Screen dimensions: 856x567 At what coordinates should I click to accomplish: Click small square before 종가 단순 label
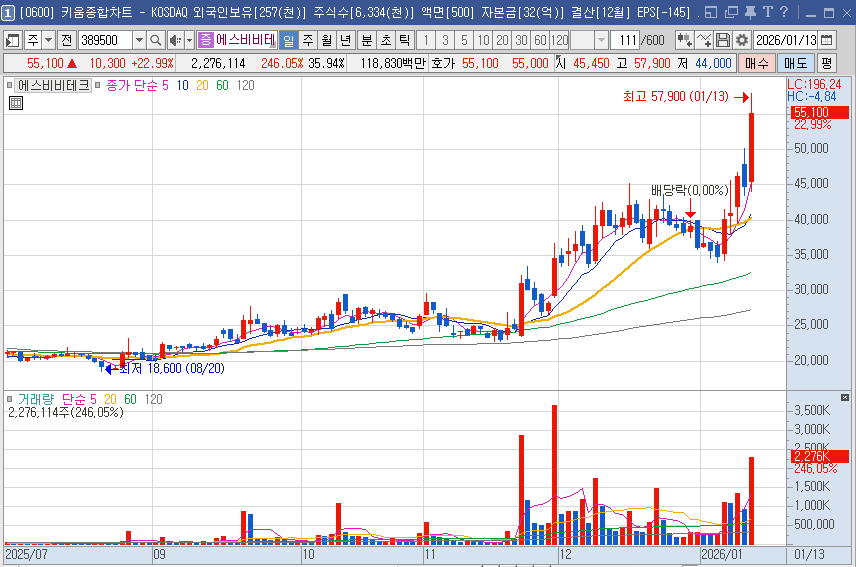click(x=98, y=85)
